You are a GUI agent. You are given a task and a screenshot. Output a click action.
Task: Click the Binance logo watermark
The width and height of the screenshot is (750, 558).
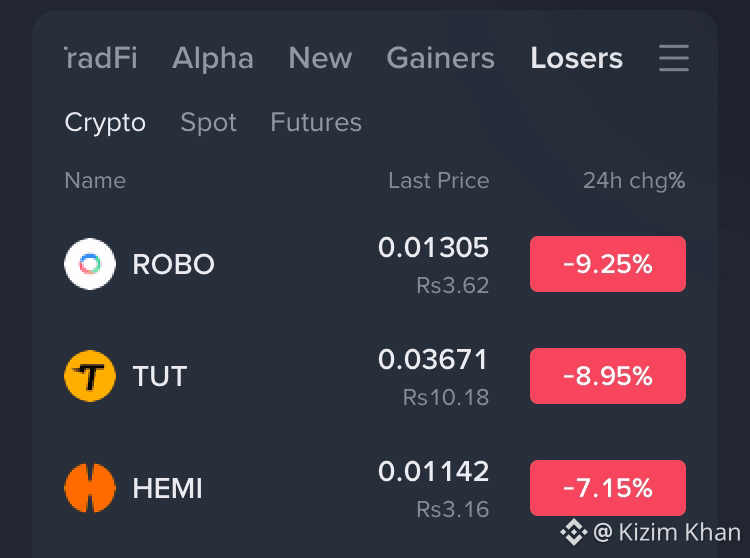pyautogui.click(x=574, y=532)
